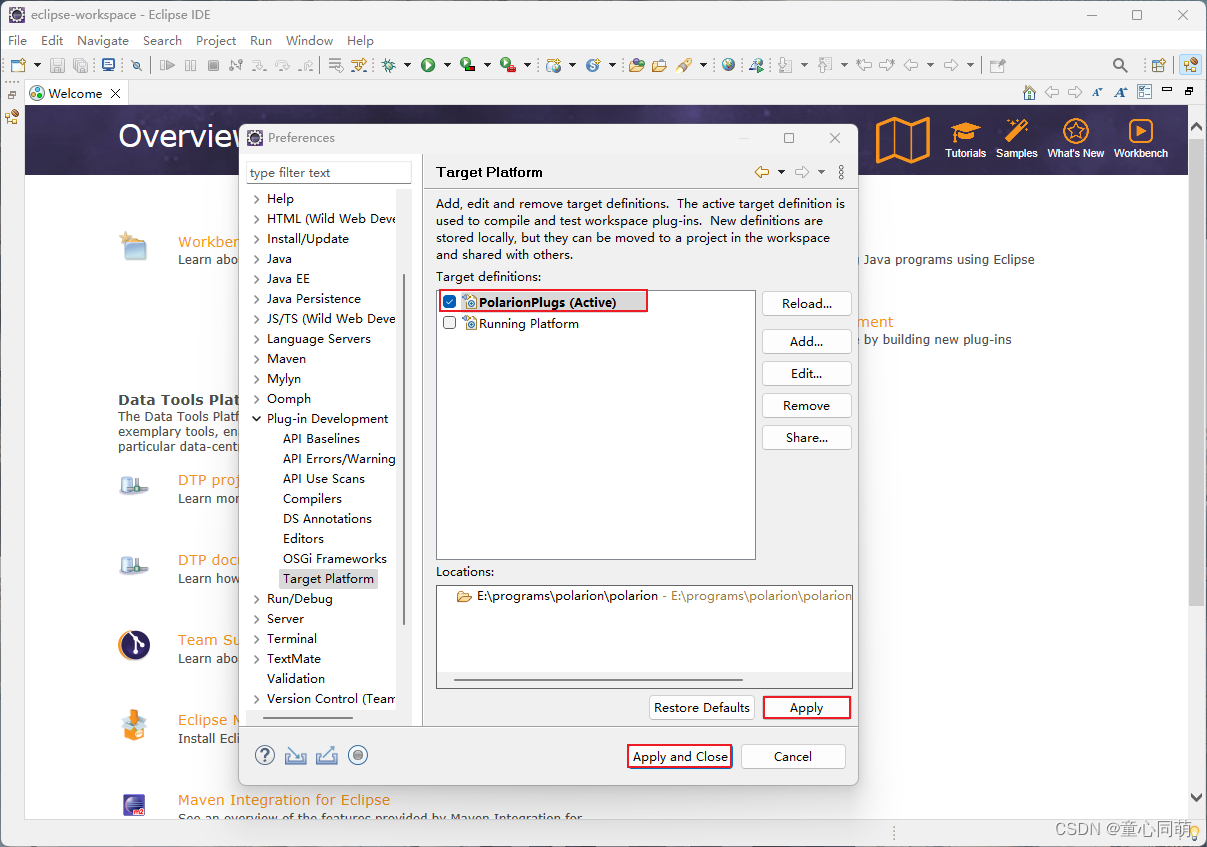
Task: Click the Remove button
Action: coord(807,405)
